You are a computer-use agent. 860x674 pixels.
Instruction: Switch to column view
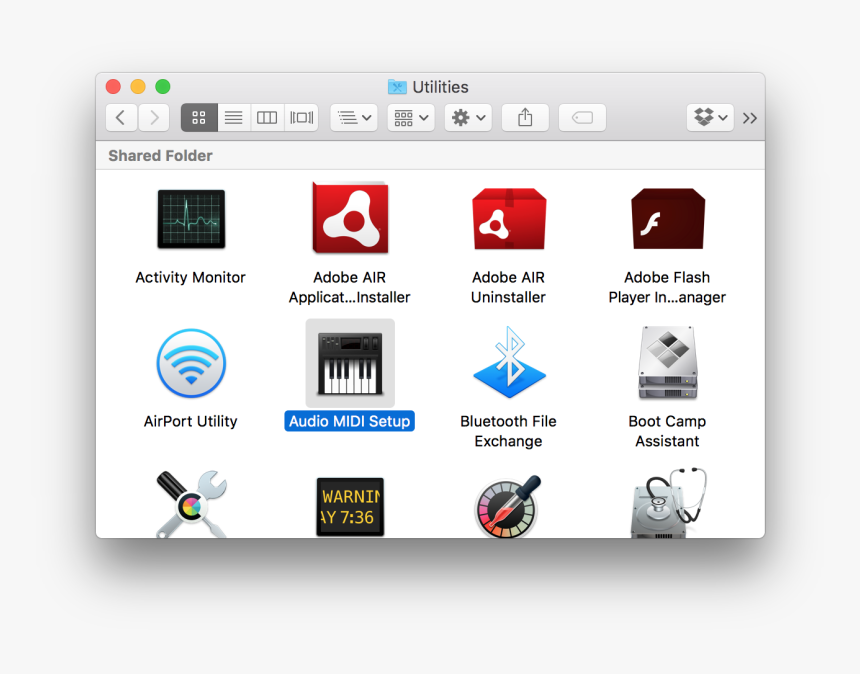click(268, 117)
